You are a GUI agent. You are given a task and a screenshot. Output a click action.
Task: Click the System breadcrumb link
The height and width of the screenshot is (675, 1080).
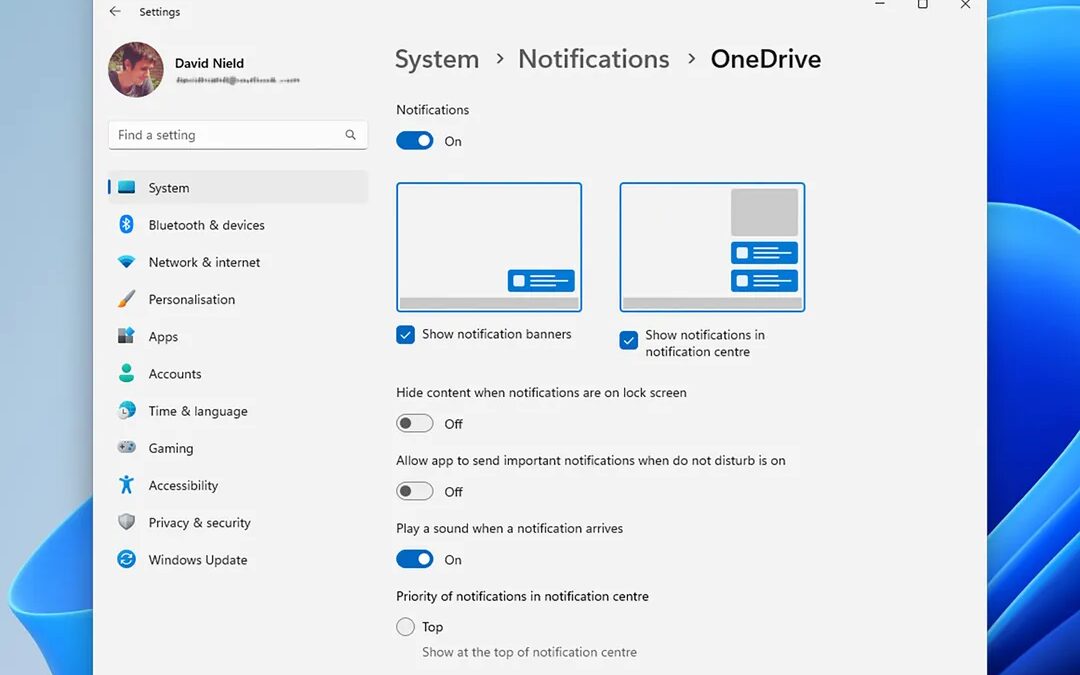pos(437,59)
